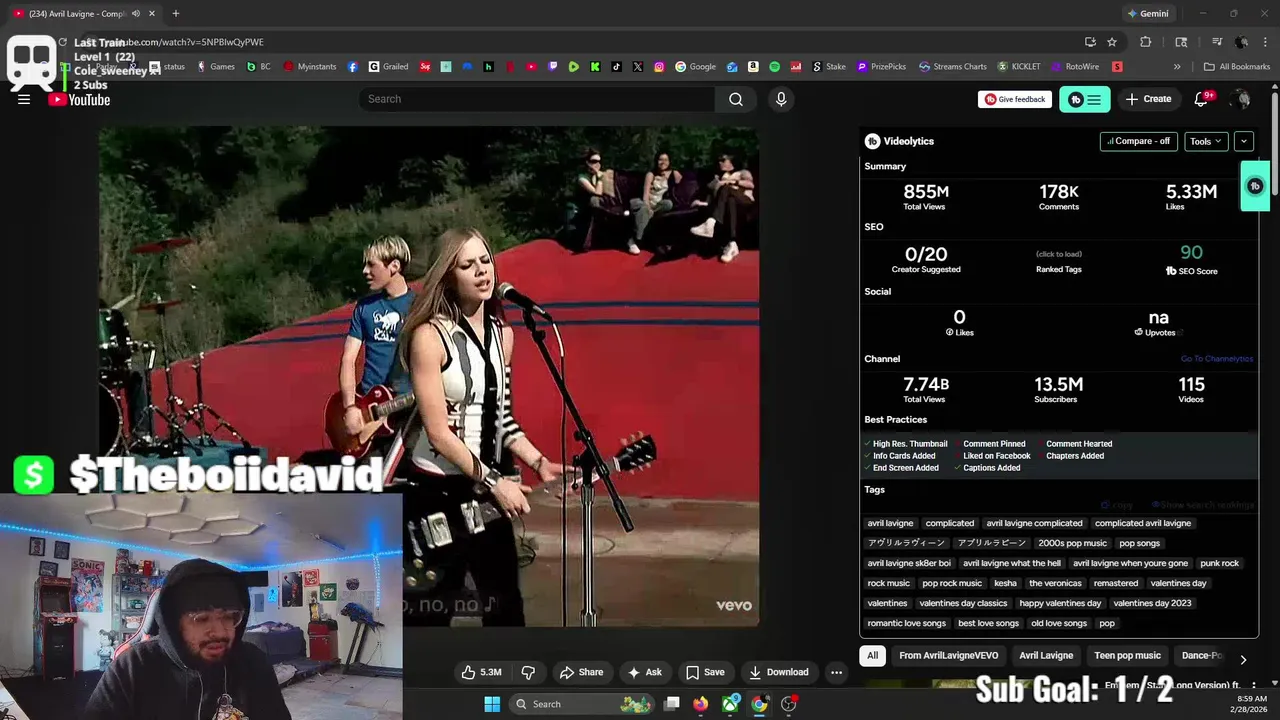Viewport: 1280px width, 720px height.
Task: Select the Avril Lavigne chip
Action: point(1046,656)
